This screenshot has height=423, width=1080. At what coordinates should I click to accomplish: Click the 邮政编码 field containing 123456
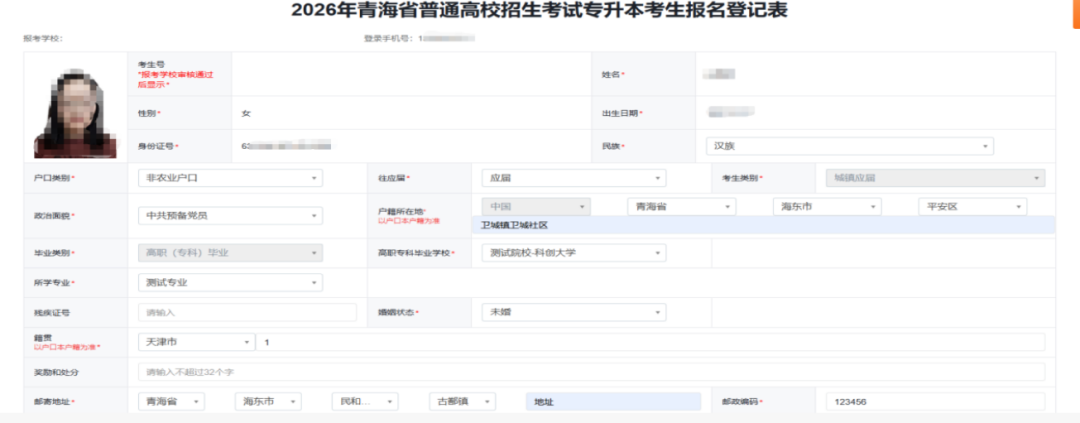930,402
